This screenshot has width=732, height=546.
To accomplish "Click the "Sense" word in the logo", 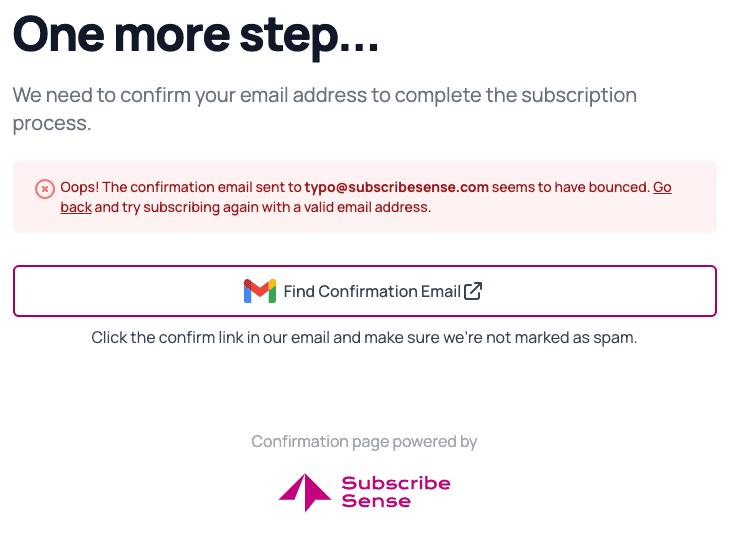I will [x=376, y=501].
